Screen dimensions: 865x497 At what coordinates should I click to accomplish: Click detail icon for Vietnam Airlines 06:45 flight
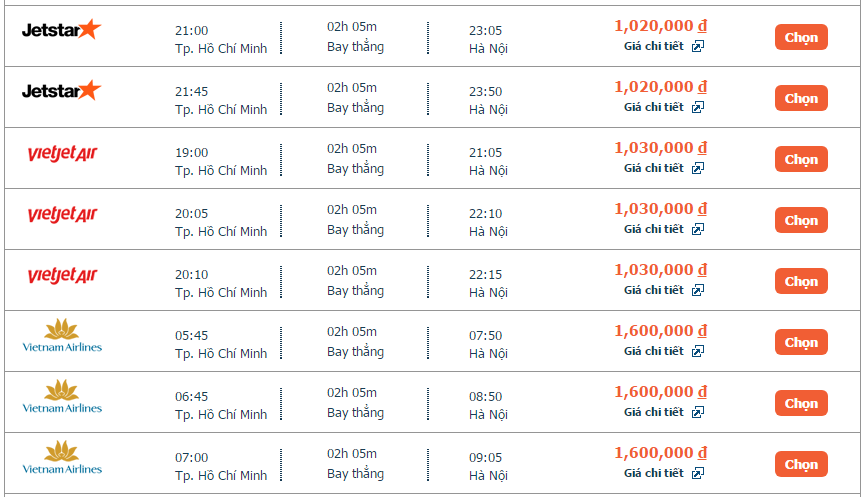(x=698, y=413)
